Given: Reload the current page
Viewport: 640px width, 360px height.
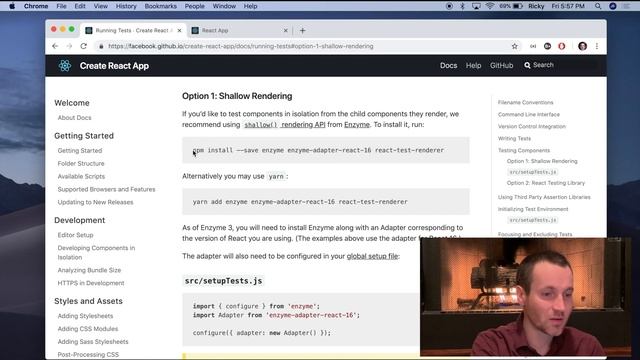Looking at the screenshot, I should tap(84, 46).
